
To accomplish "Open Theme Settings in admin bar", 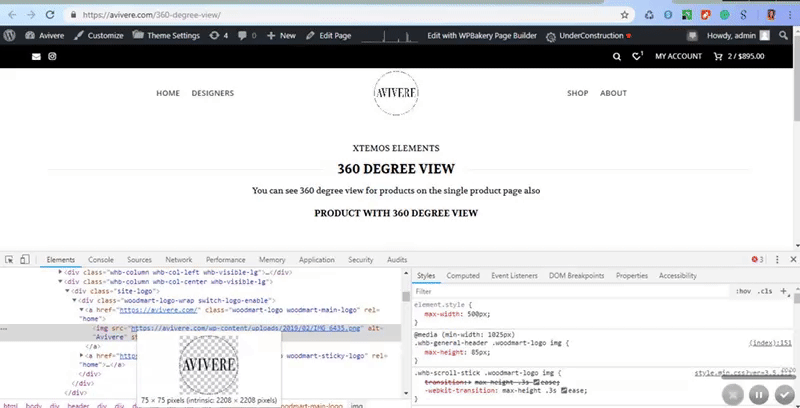I will 166,36.
